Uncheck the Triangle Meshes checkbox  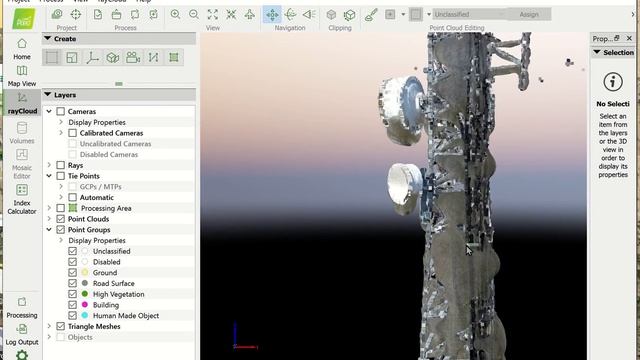(x=61, y=326)
